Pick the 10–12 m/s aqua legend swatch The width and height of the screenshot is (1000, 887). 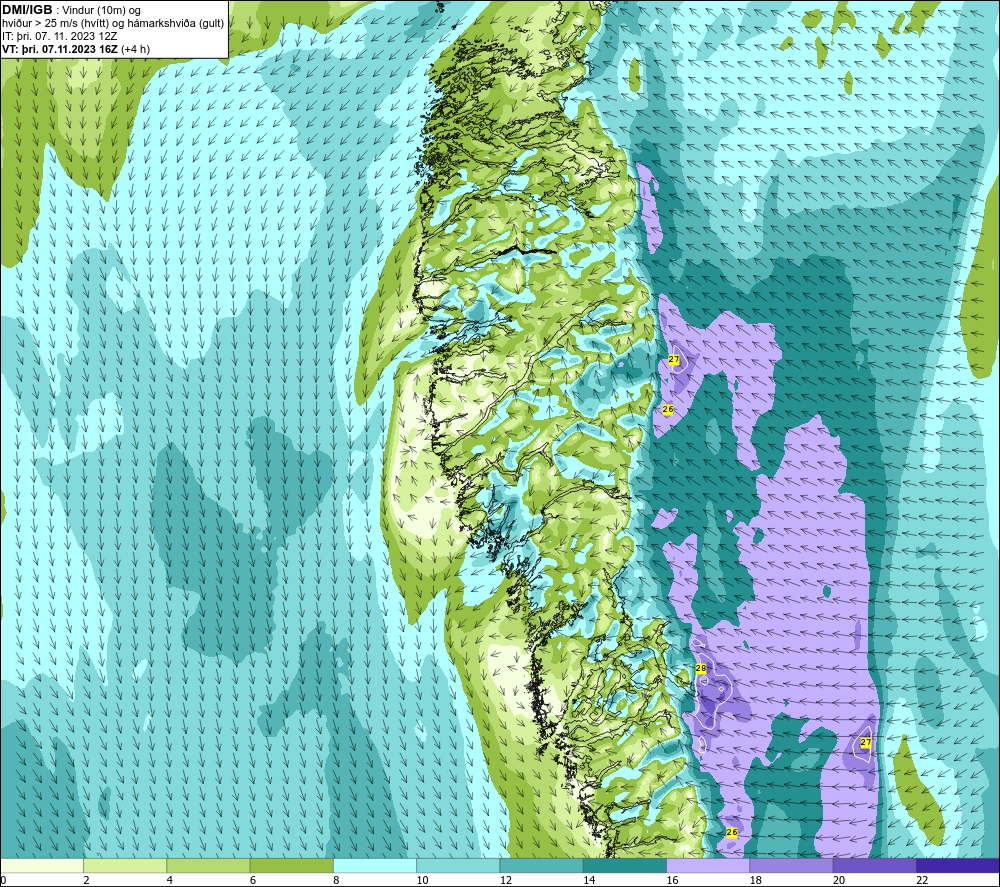click(x=458, y=865)
